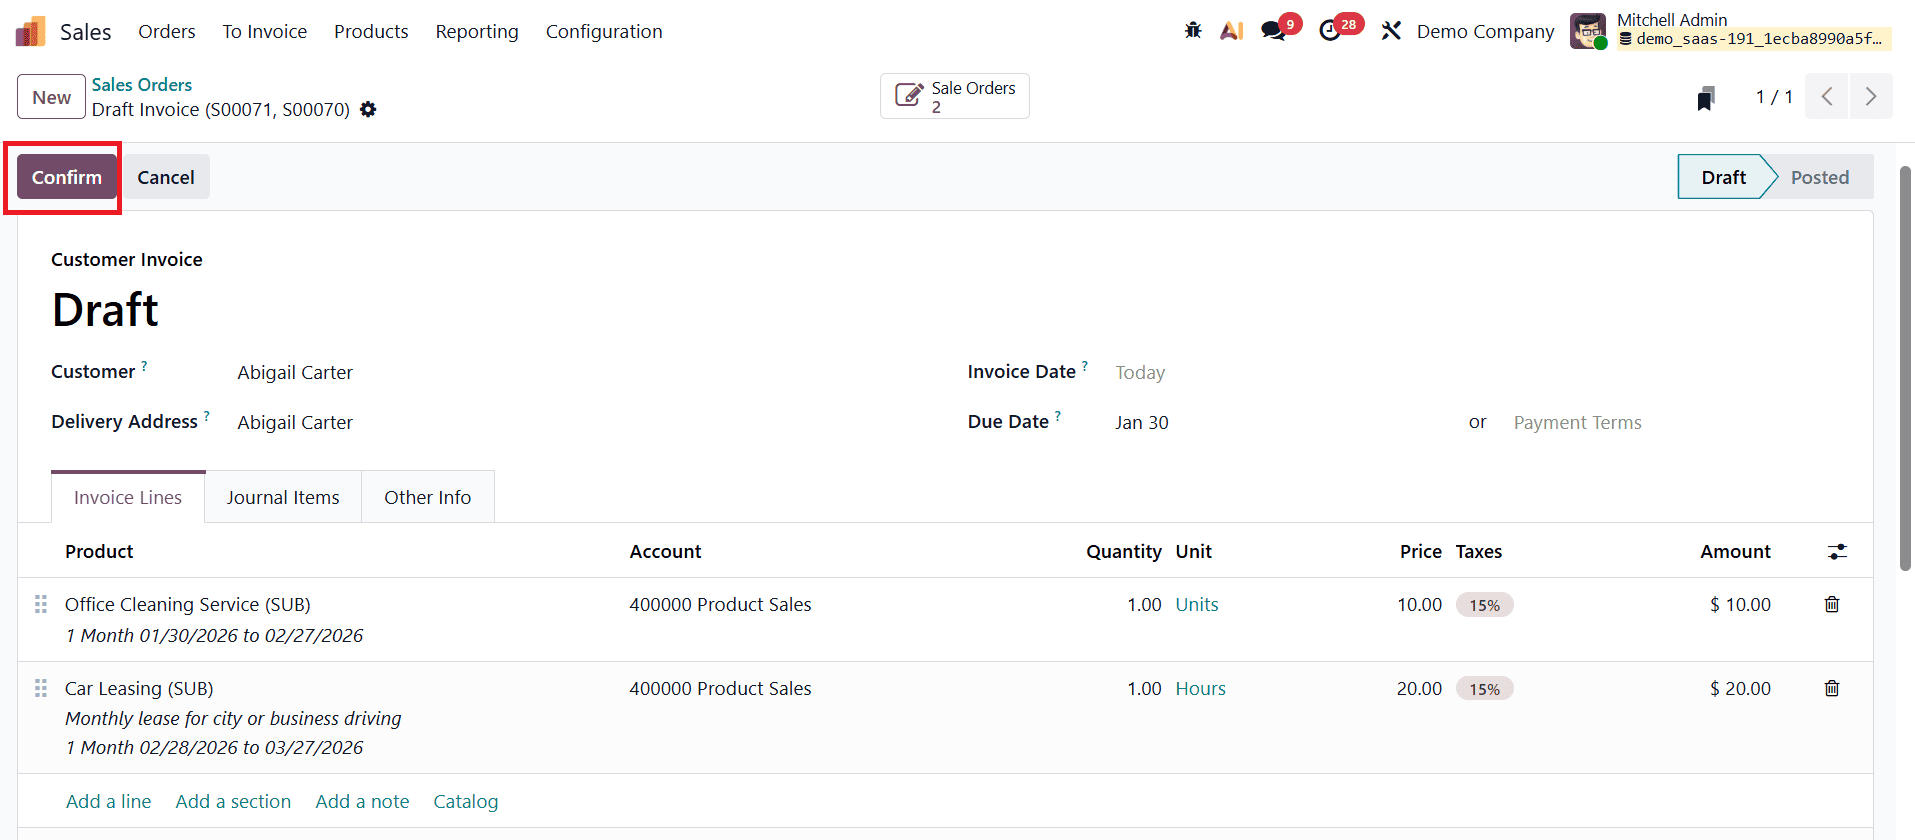1915x840 pixels.
Task: Open the Reporting menu
Action: [477, 31]
